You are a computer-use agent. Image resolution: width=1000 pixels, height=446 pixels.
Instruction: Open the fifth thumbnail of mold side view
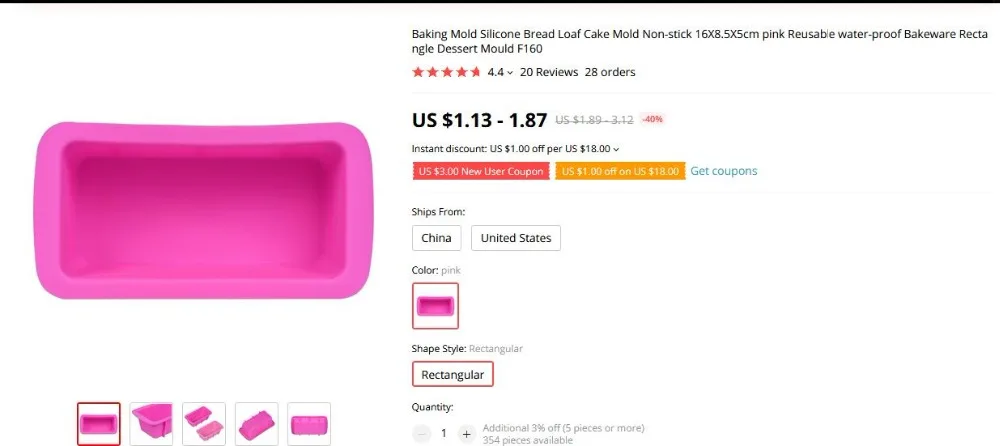309,424
